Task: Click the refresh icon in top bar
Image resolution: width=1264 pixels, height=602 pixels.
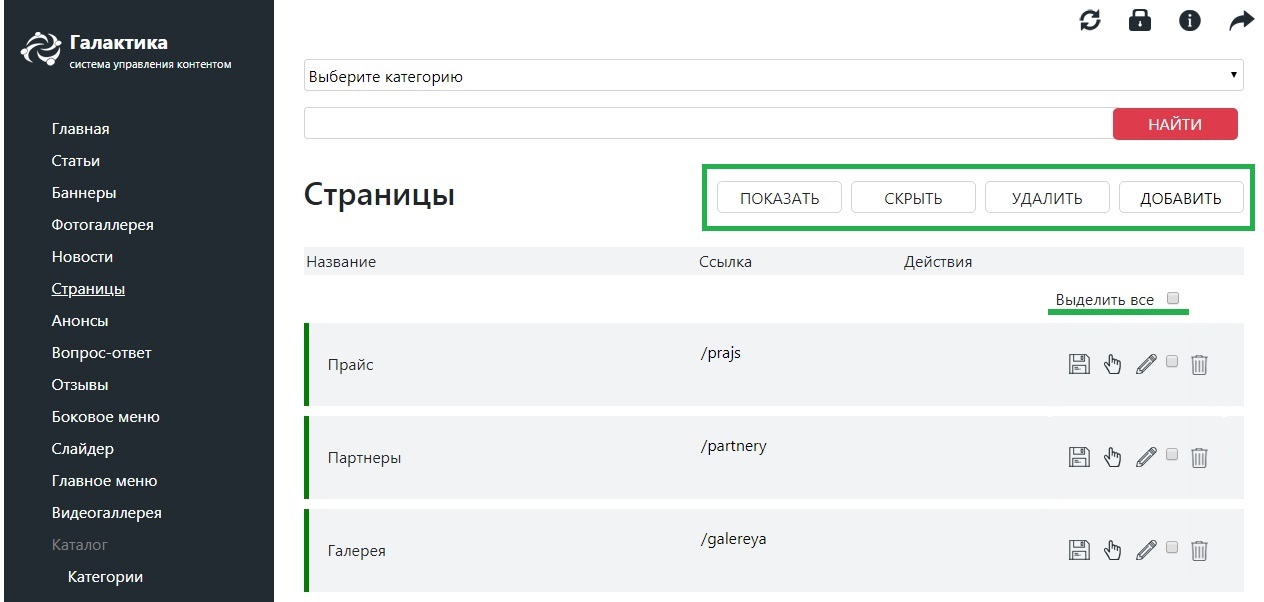Action: [1090, 20]
